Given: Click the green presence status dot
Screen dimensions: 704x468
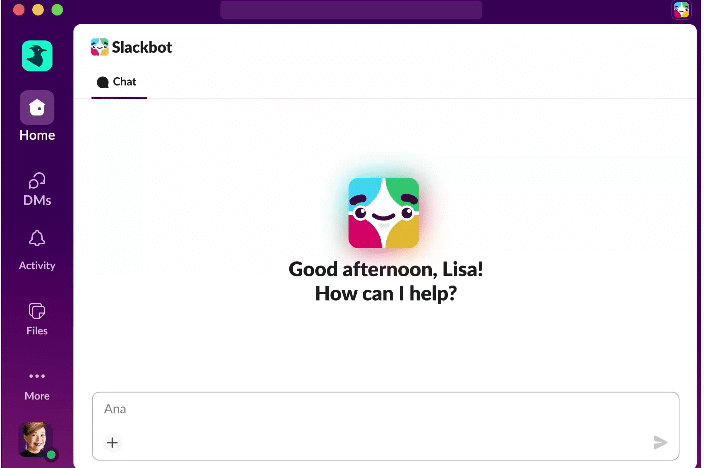Looking at the screenshot, I should (51, 455).
